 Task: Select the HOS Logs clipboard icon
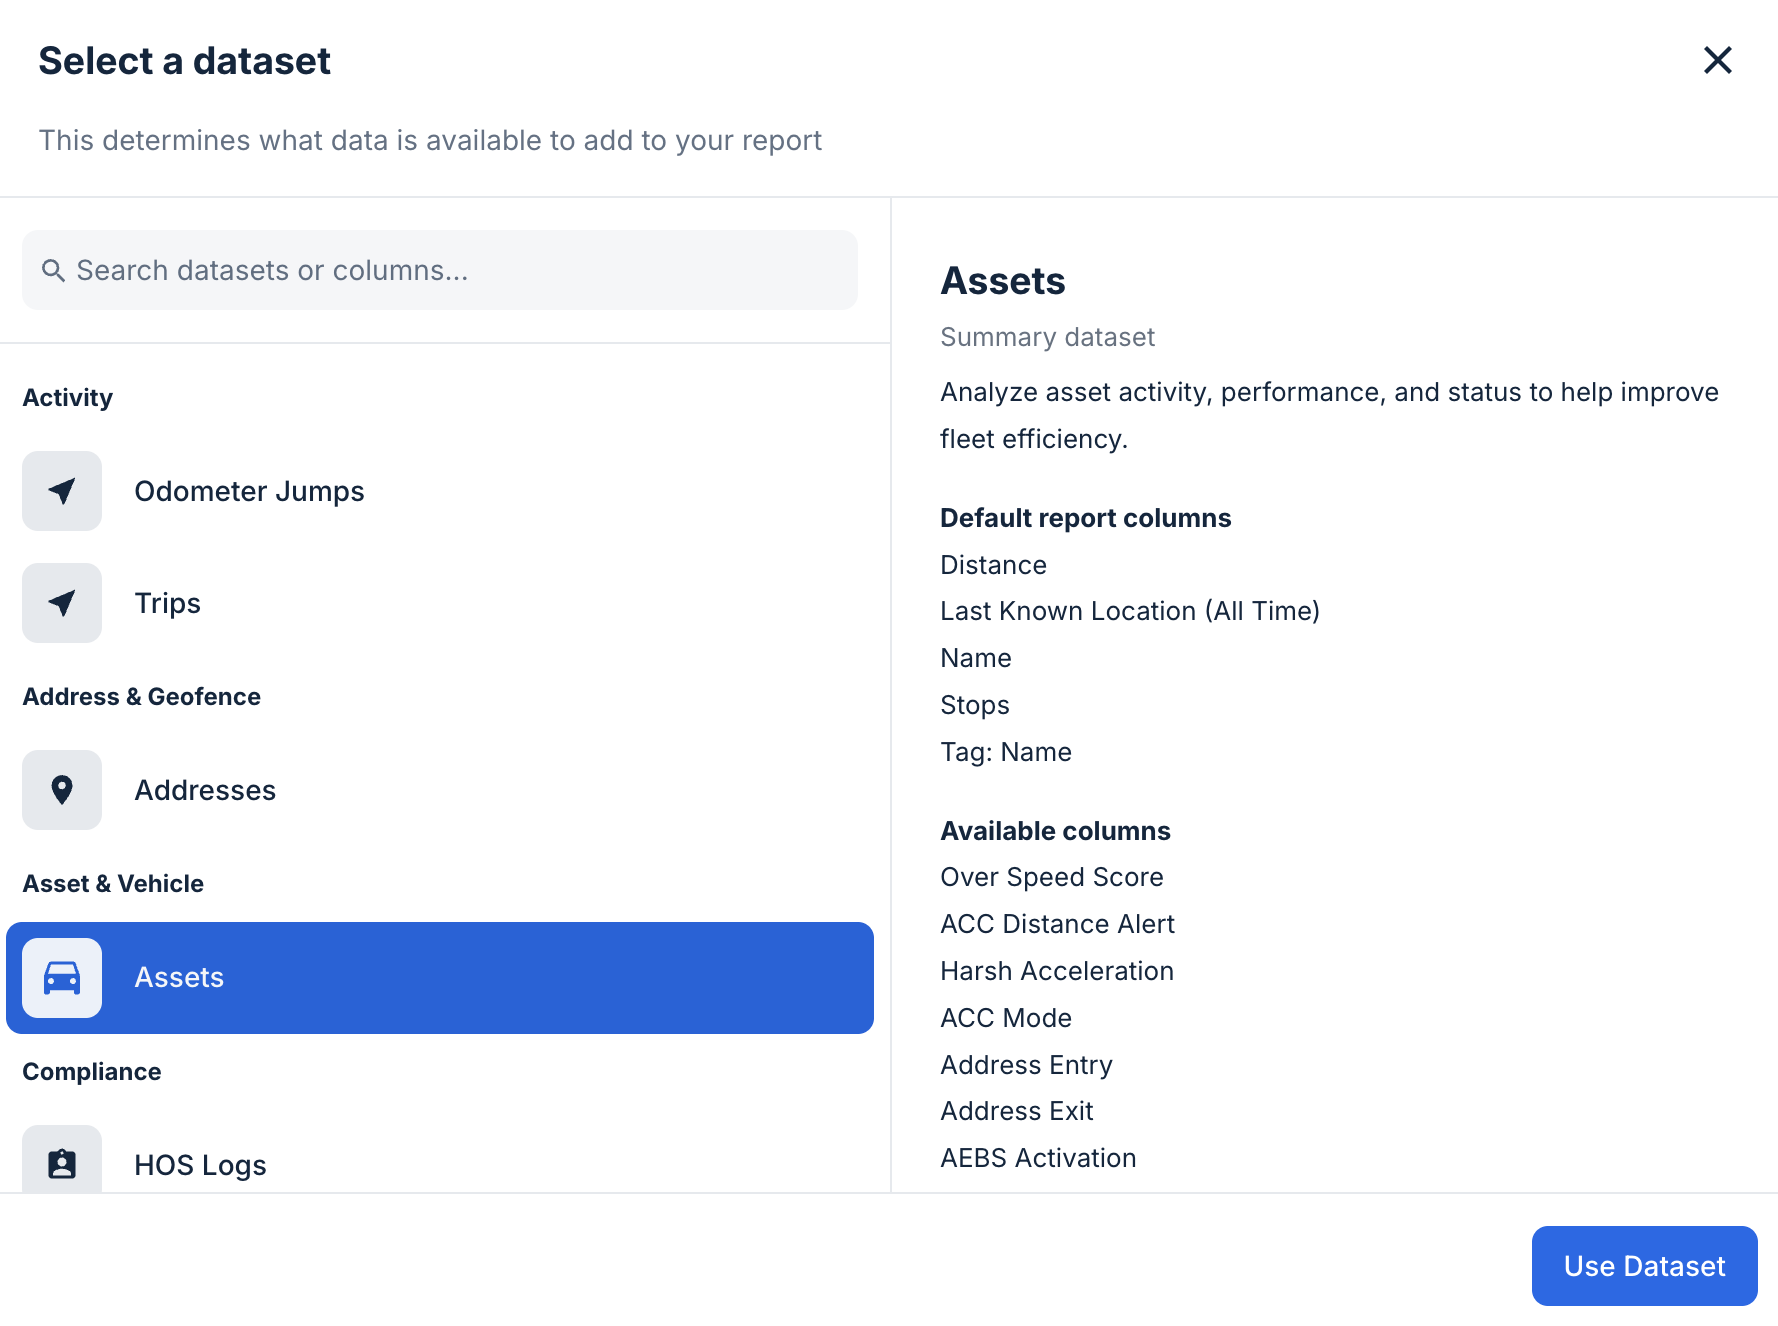[62, 1163]
